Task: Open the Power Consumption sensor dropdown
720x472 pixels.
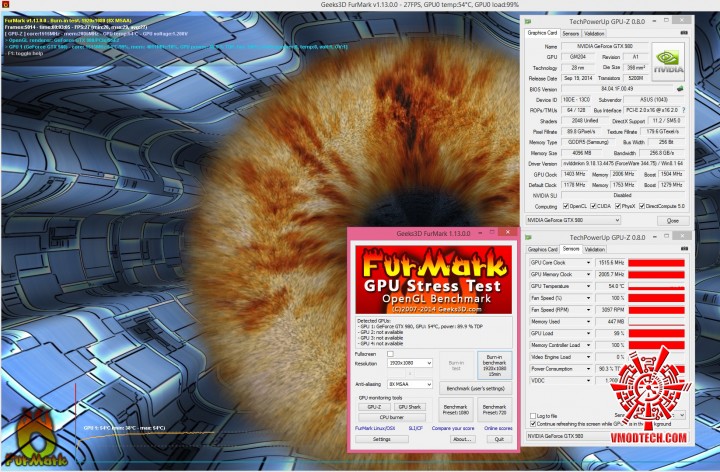Action: pos(588,369)
